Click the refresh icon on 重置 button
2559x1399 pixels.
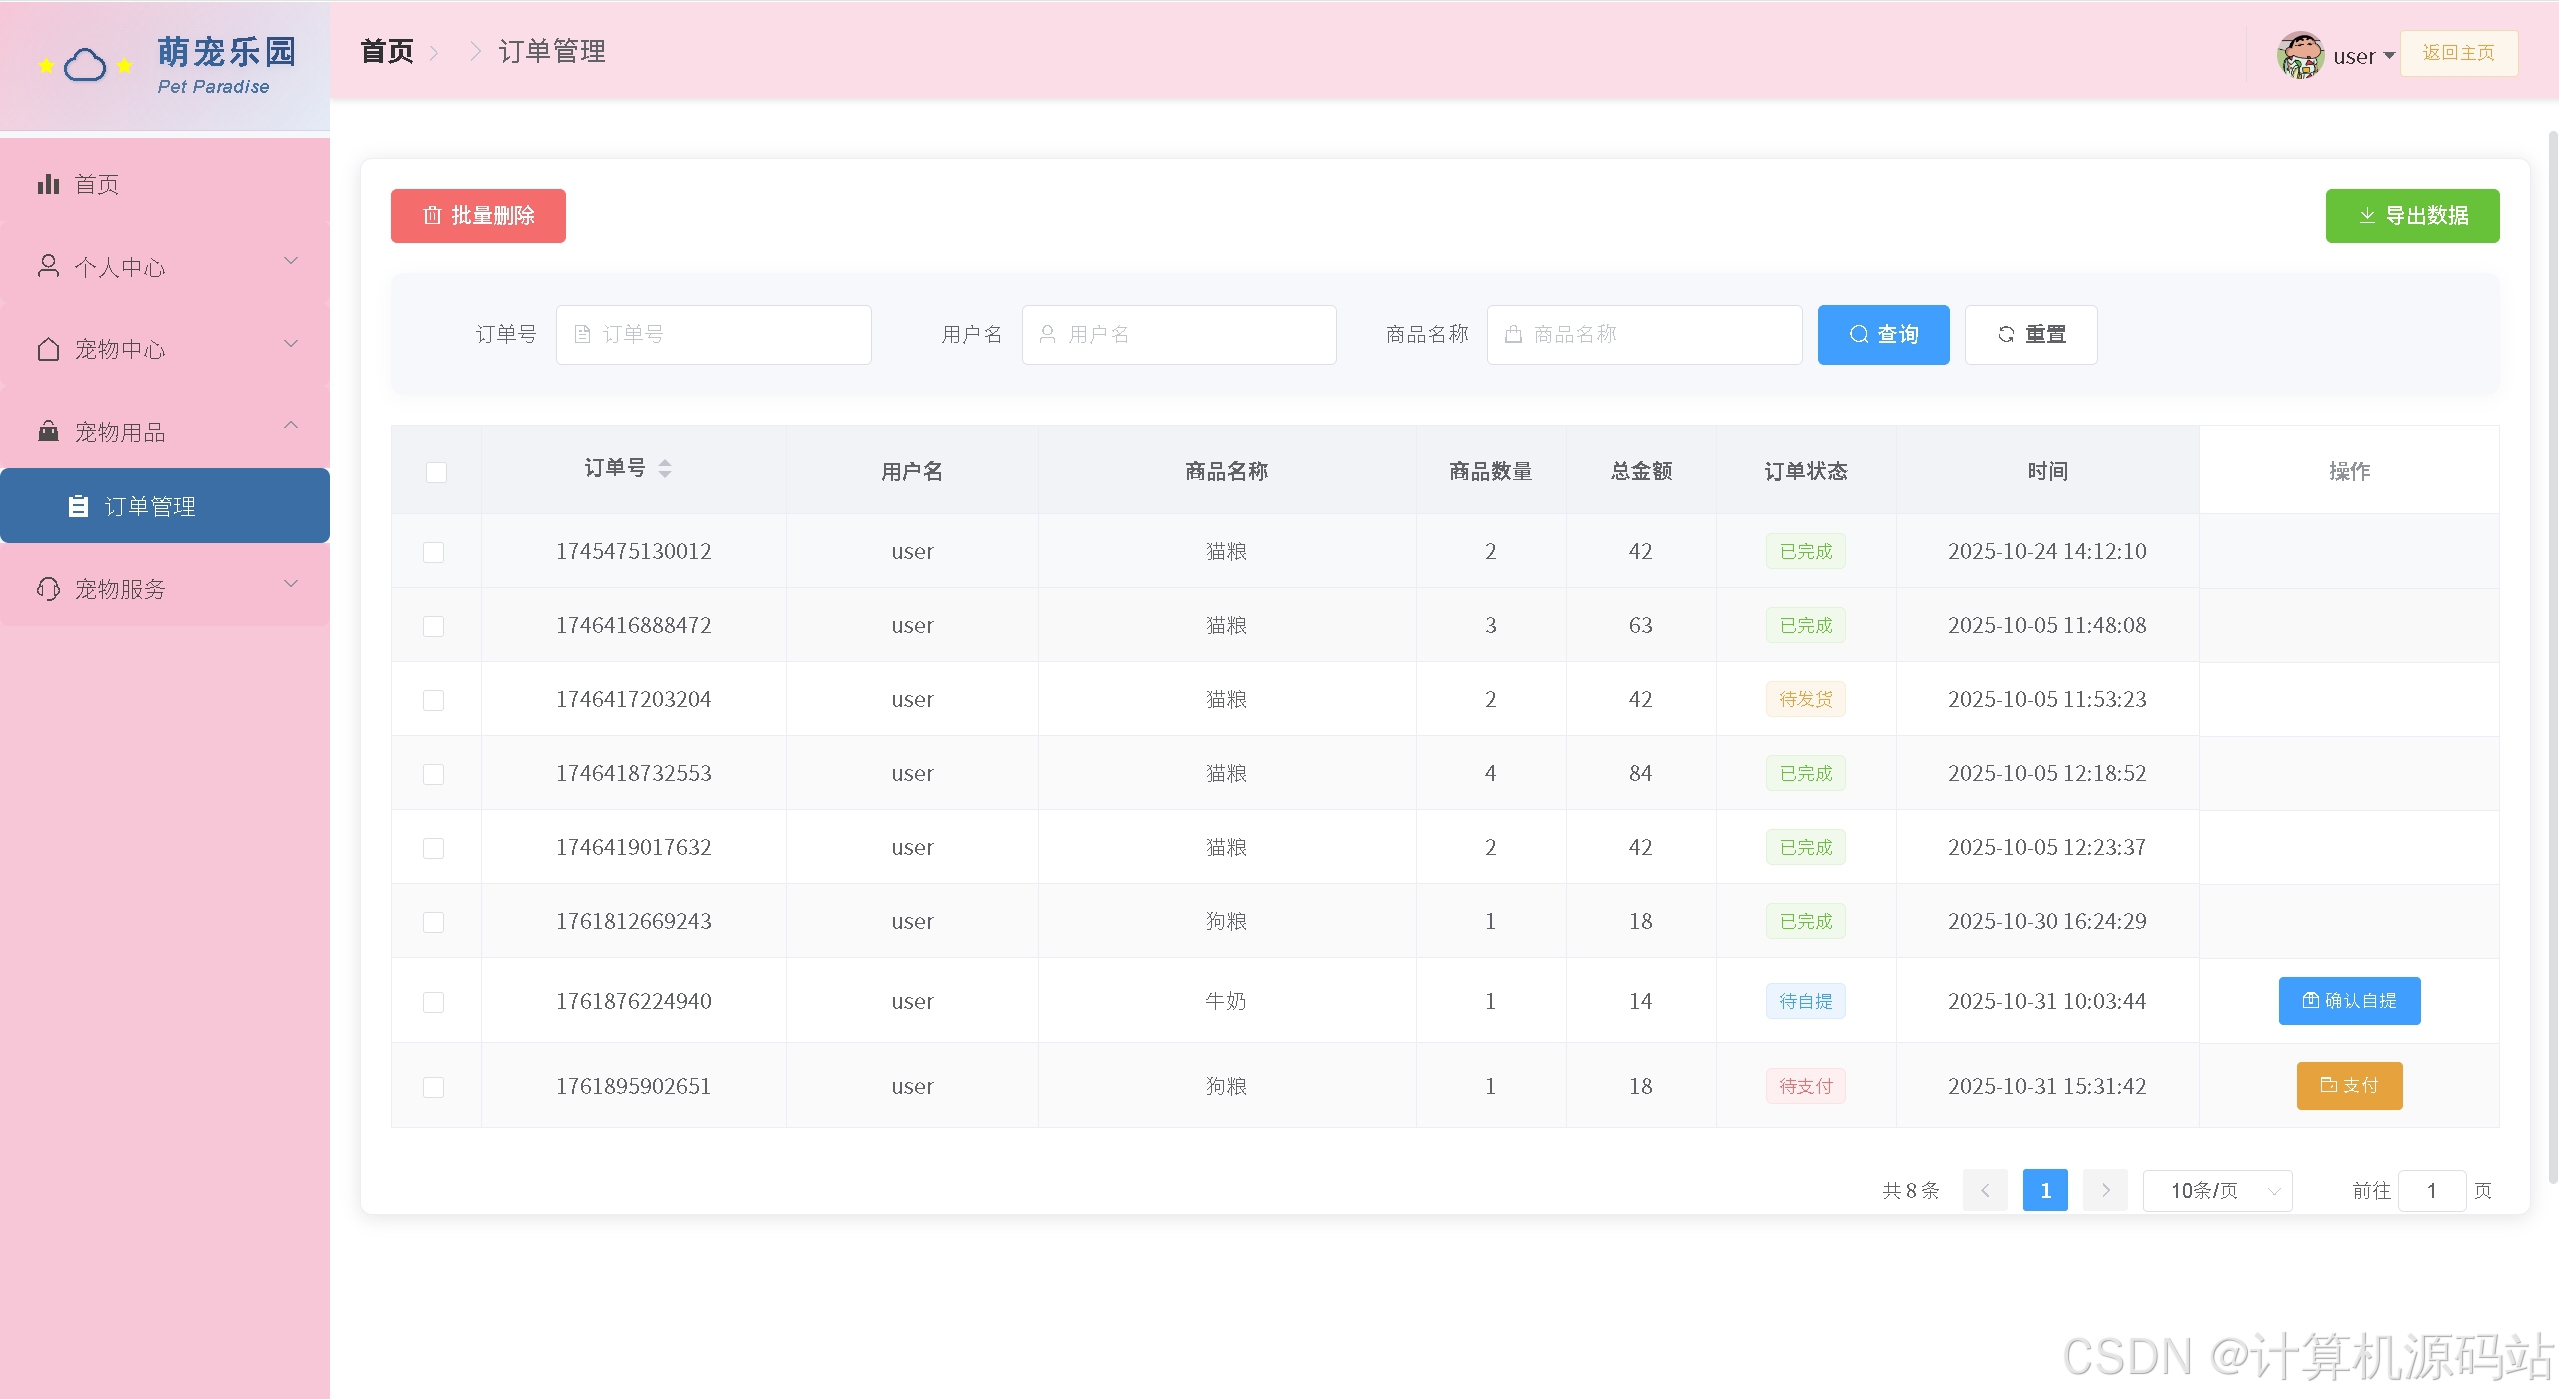tap(2006, 334)
